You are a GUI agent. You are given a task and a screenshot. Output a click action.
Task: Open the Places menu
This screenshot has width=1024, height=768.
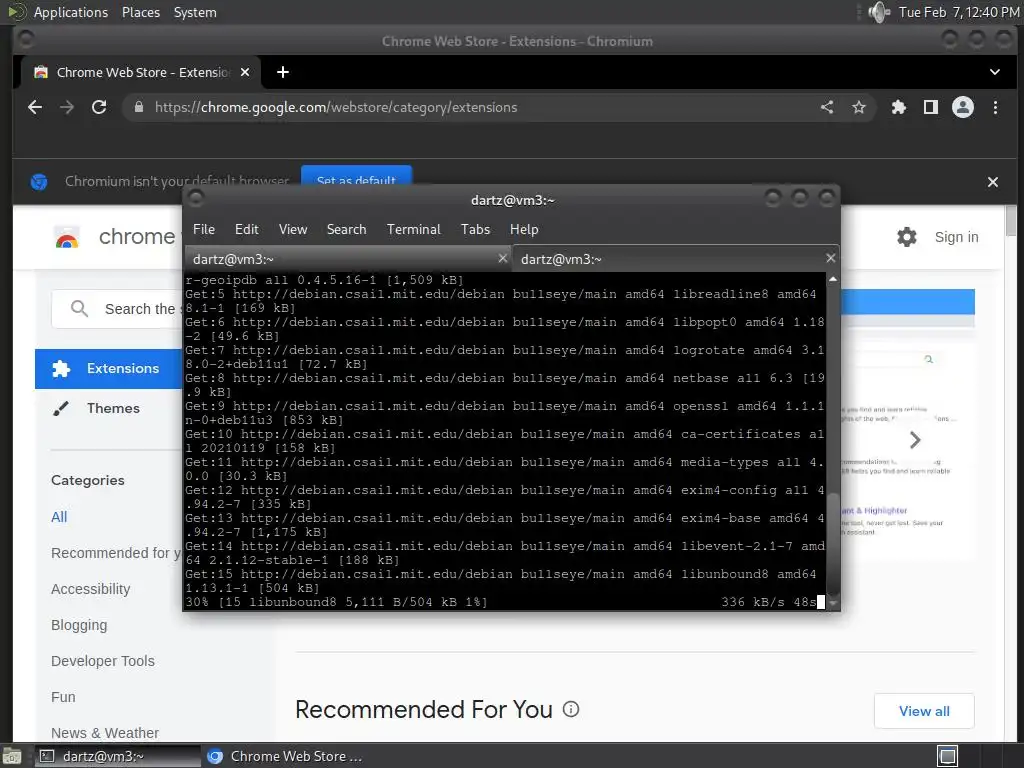coord(141,12)
